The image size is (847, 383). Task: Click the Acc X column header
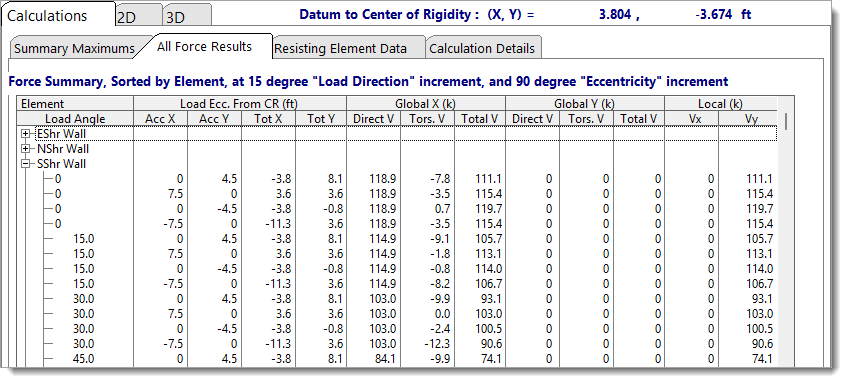(x=160, y=118)
